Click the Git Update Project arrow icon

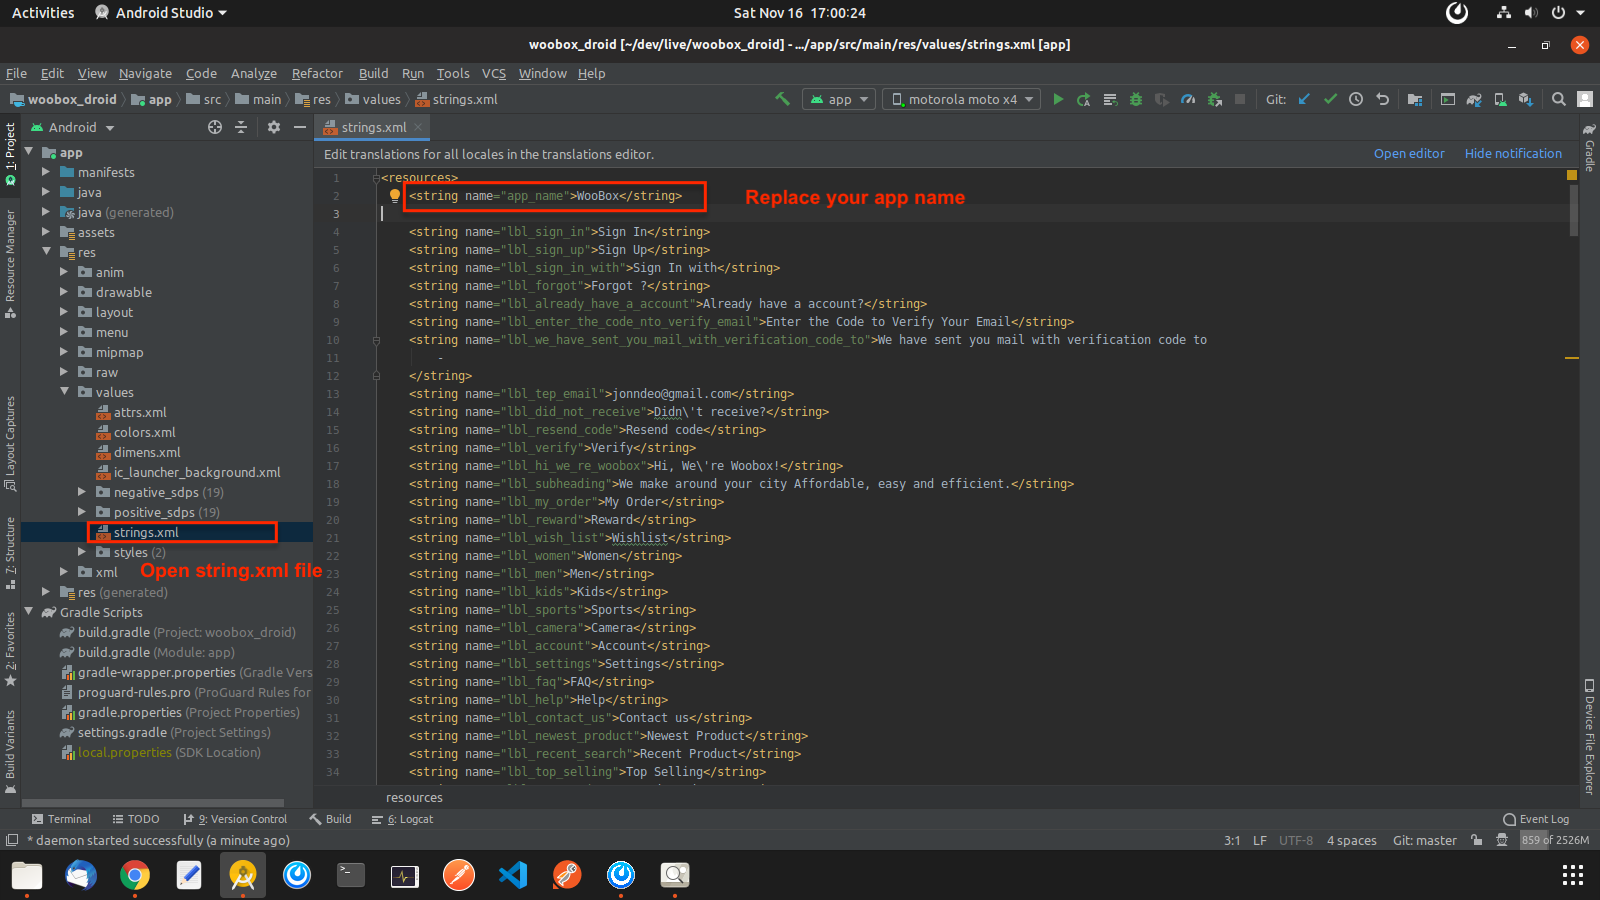click(x=1304, y=99)
